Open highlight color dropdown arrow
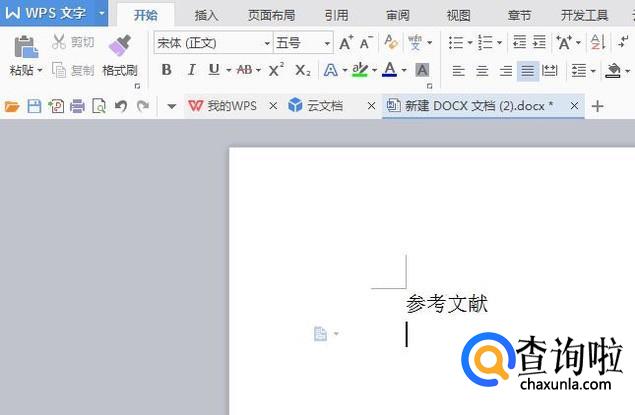This screenshot has width=635, height=415. point(374,70)
